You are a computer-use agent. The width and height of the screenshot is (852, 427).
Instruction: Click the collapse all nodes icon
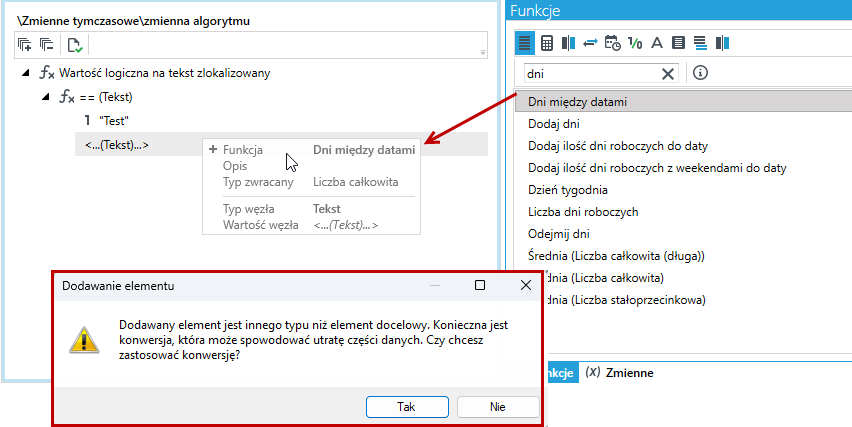tap(47, 45)
